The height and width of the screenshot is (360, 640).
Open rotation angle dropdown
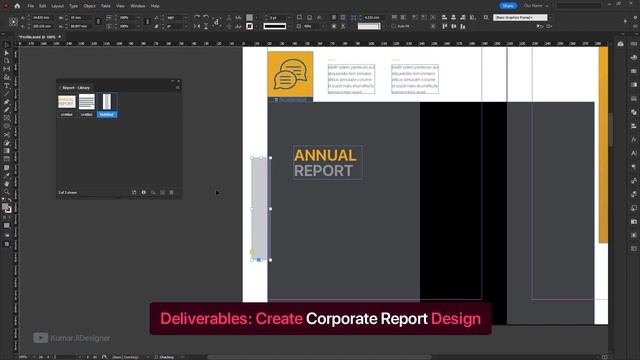186,18
